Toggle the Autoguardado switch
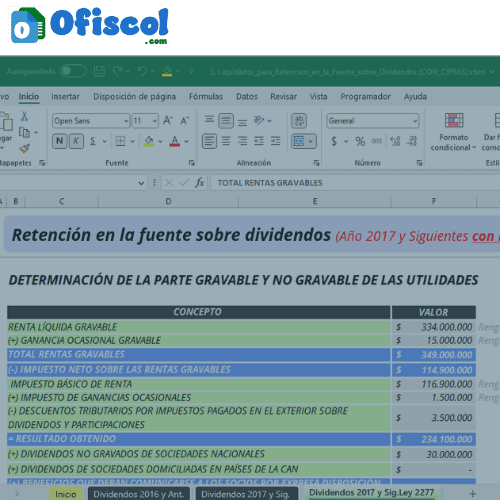 73,71
